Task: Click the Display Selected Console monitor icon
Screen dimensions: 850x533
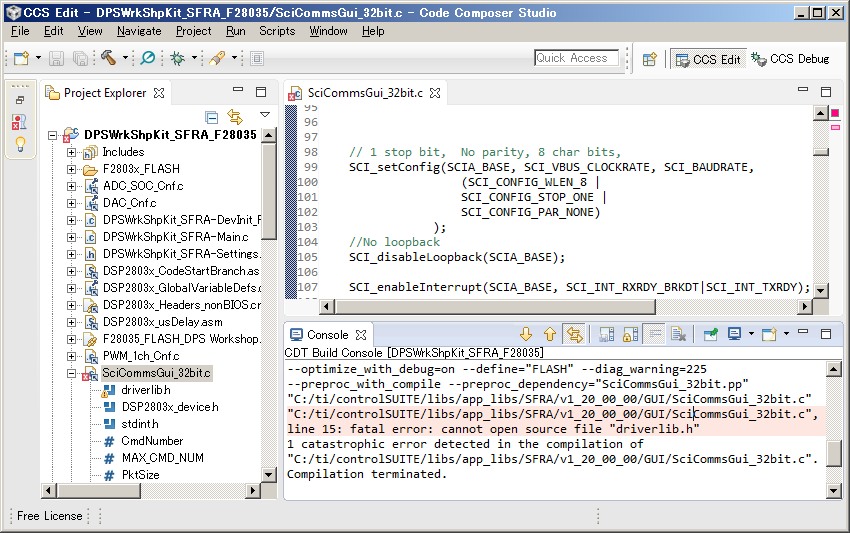Action: coord(734,334)
